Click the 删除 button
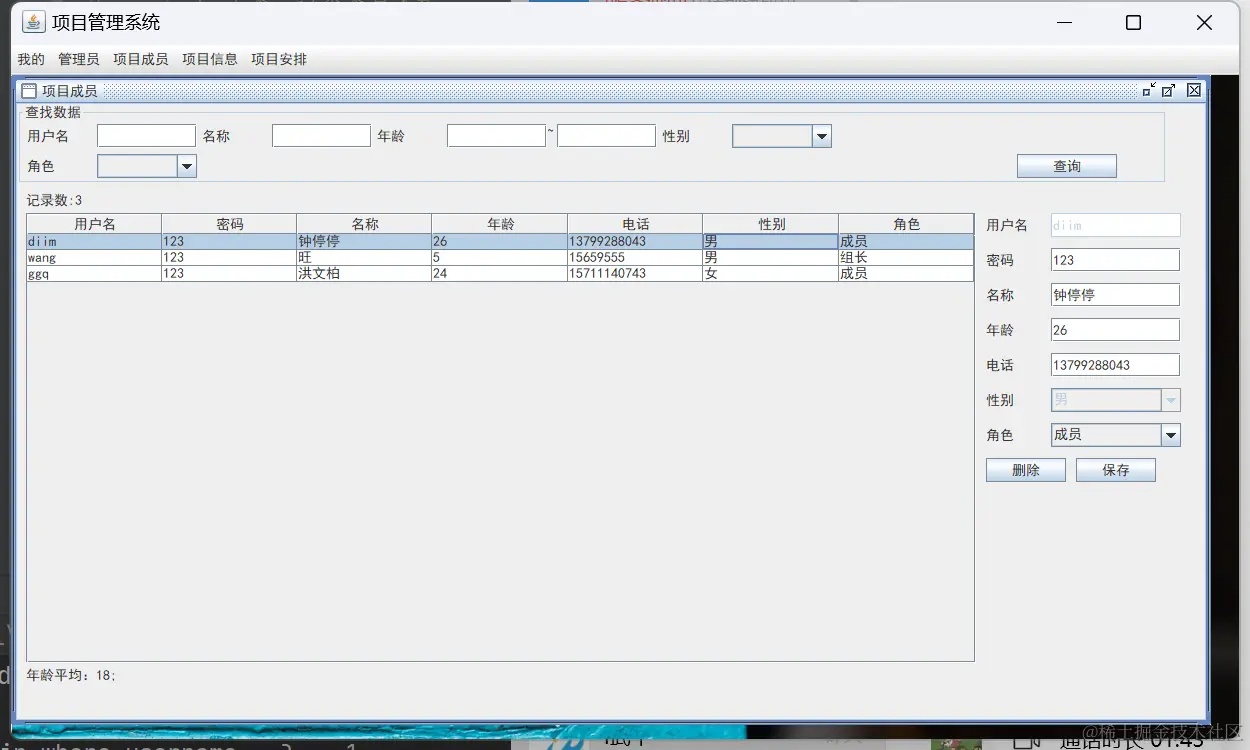The image size is (1250, 750). coord(1026,470)
